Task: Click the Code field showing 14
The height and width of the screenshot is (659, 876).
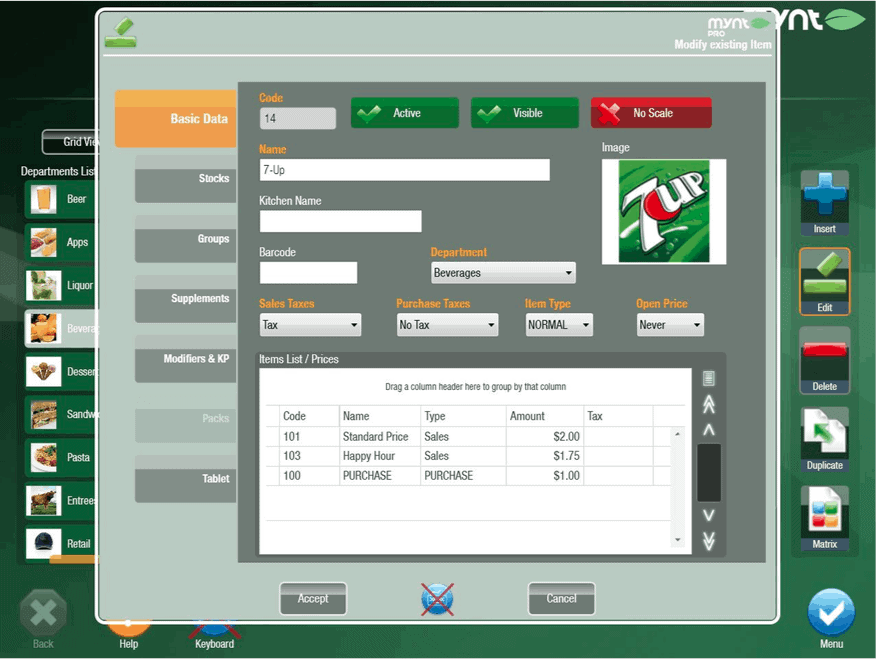Action: pyautogui.click(x=298, y=118)
